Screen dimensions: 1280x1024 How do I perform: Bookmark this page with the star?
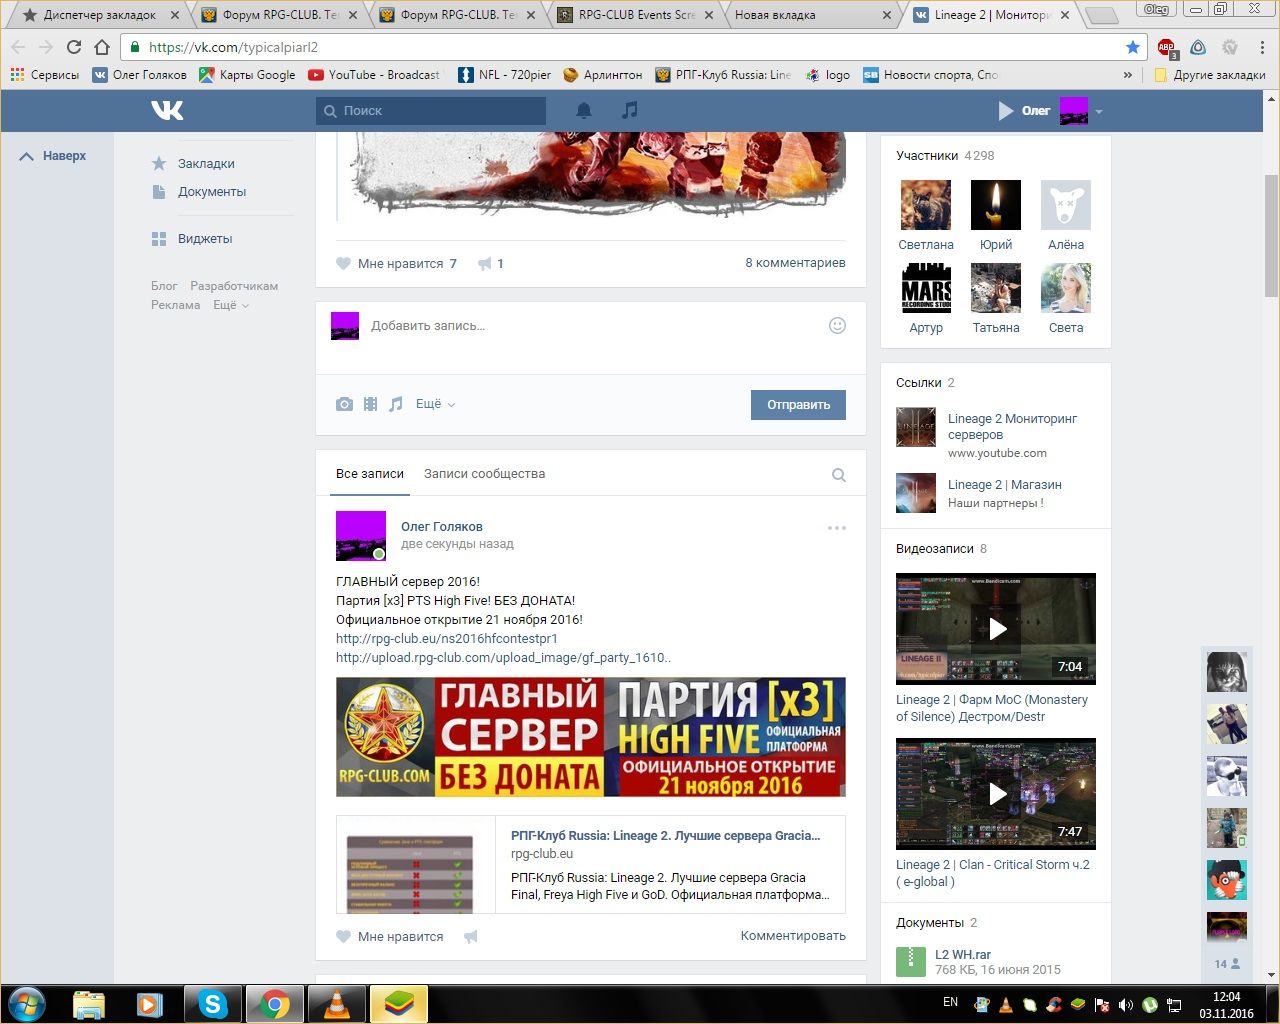pos(1132,47)
